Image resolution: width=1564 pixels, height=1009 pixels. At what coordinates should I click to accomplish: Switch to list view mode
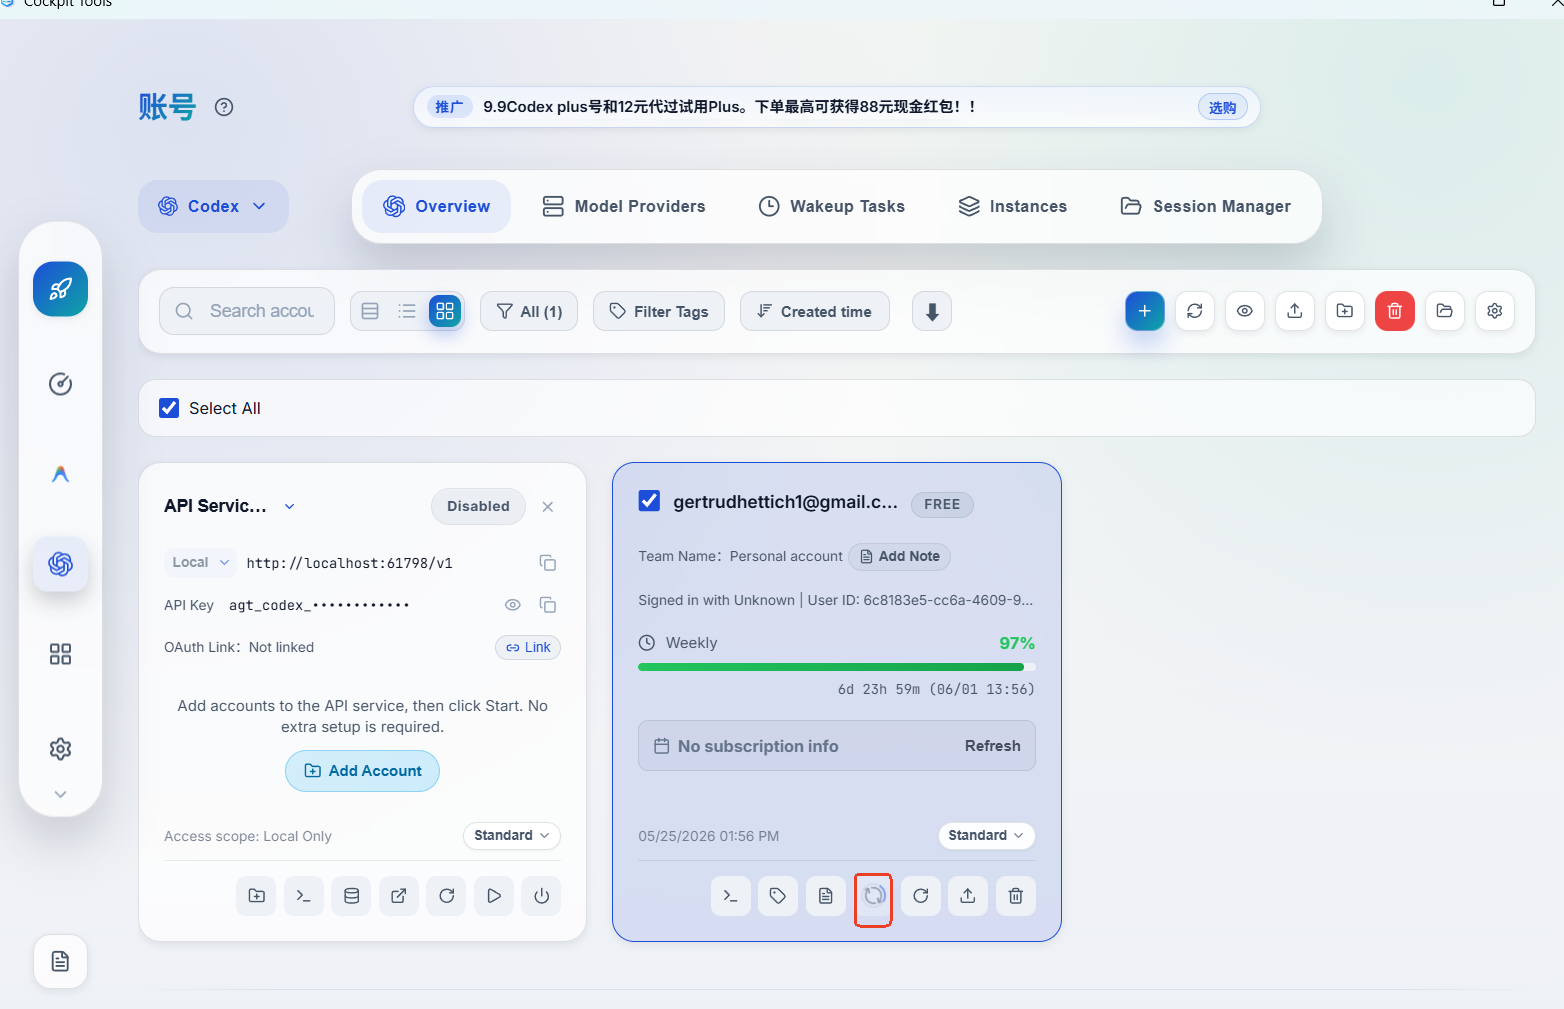(x=407, y=311)
